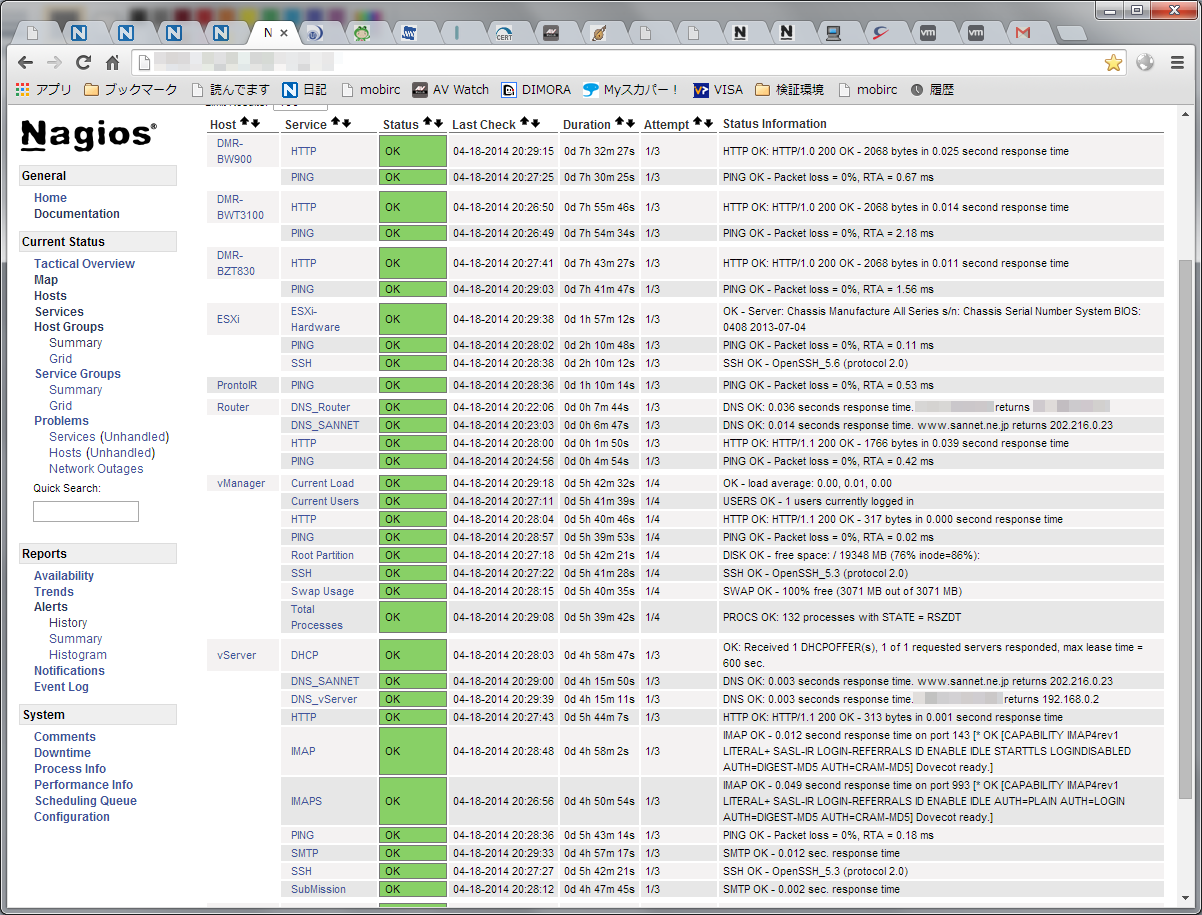Screen dimensions: 1202x915
Task: Sort Status column descending using down arrow
Action: [439, 123]
